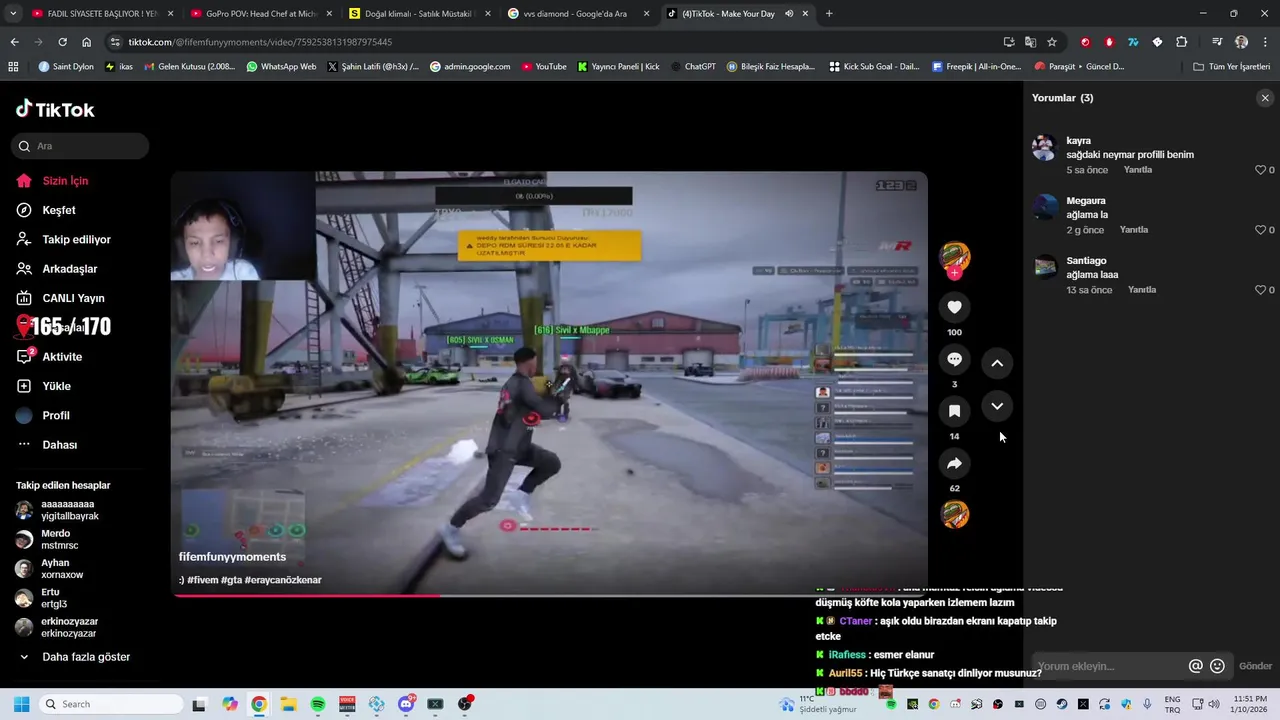This screenshot has height=720, width=1280.
Task: Open the spinning sound disc icon
Action: click(x=955, y=515)
